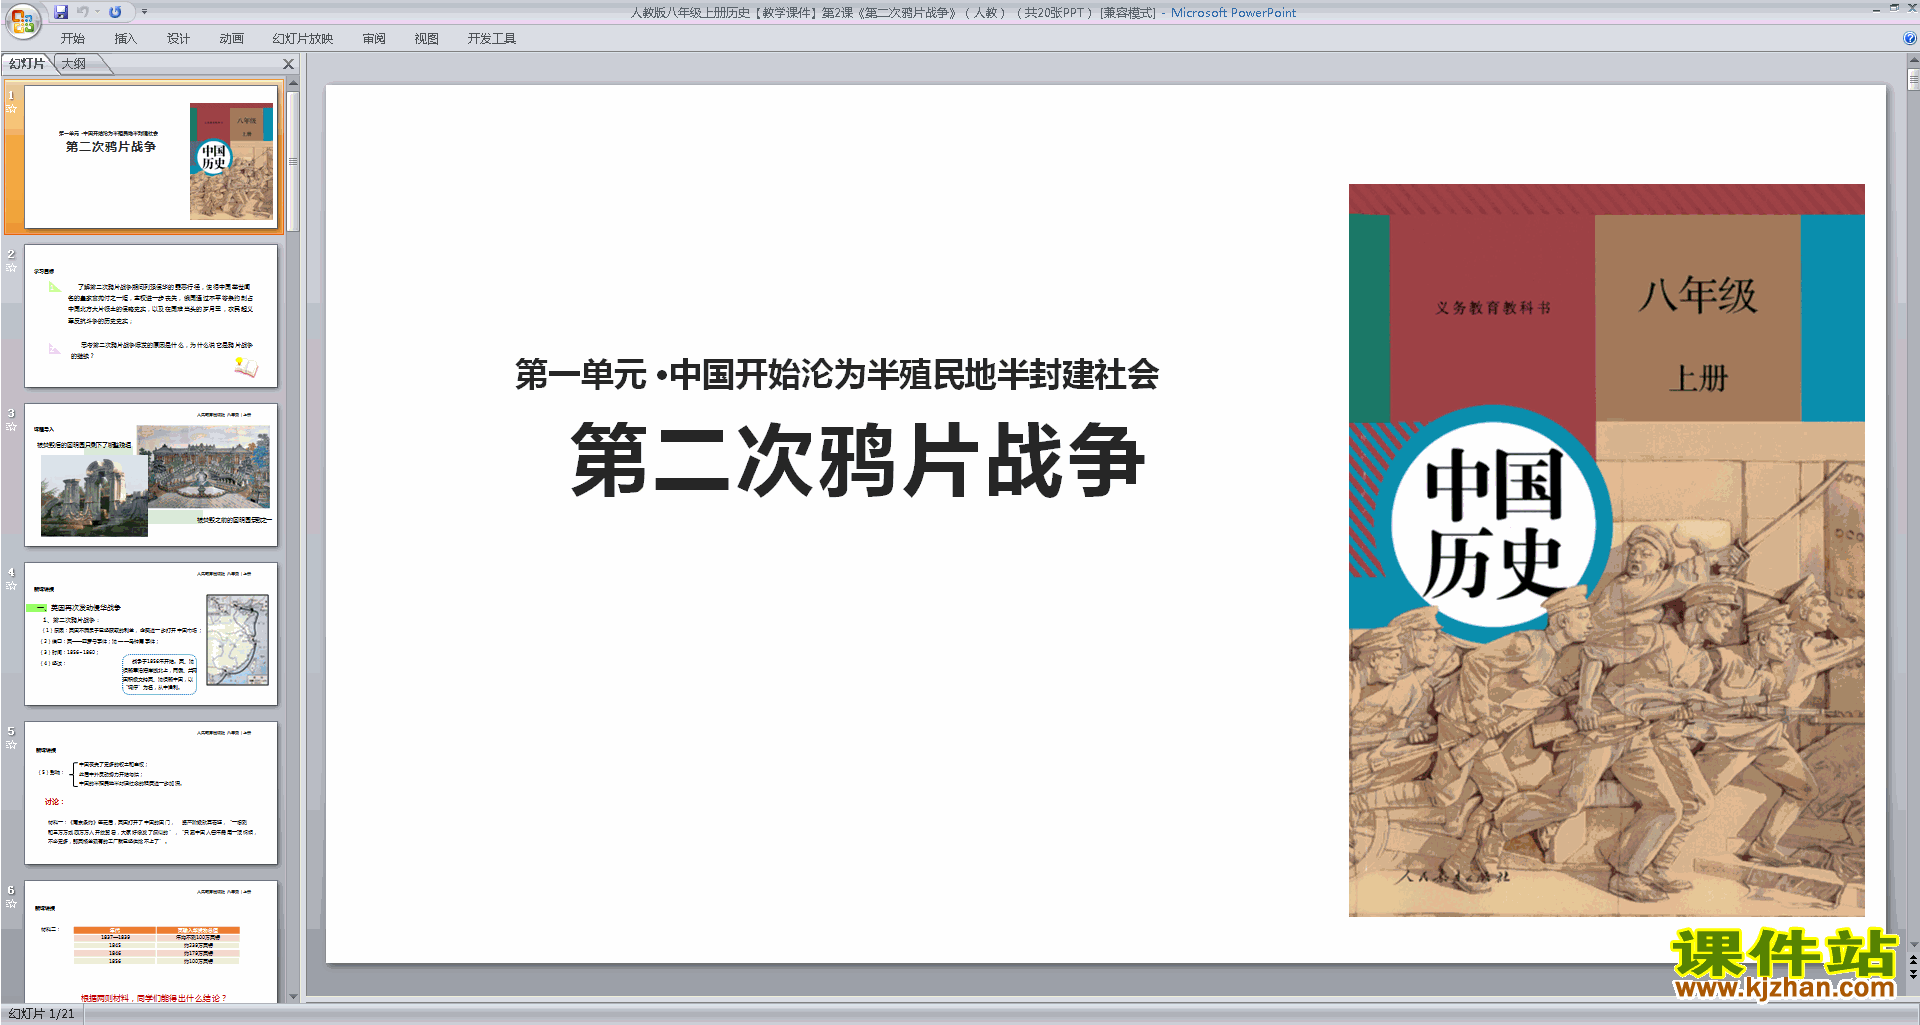Click status bar text 幻灯片 1/21
1920x1025 pixels.
pos(41,1014)
